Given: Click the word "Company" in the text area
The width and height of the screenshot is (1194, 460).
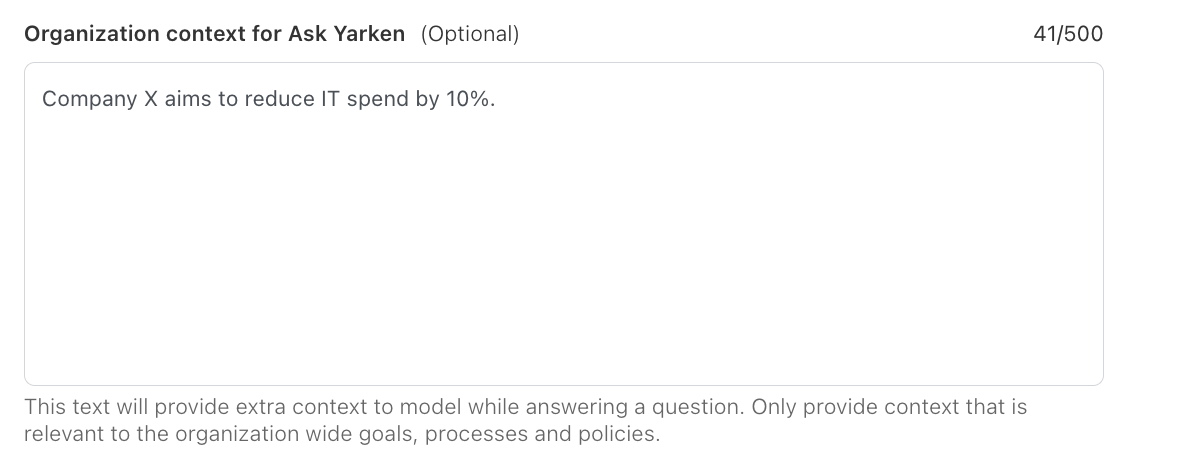Looking at the screenshot, I should click(x=84, y=100).
